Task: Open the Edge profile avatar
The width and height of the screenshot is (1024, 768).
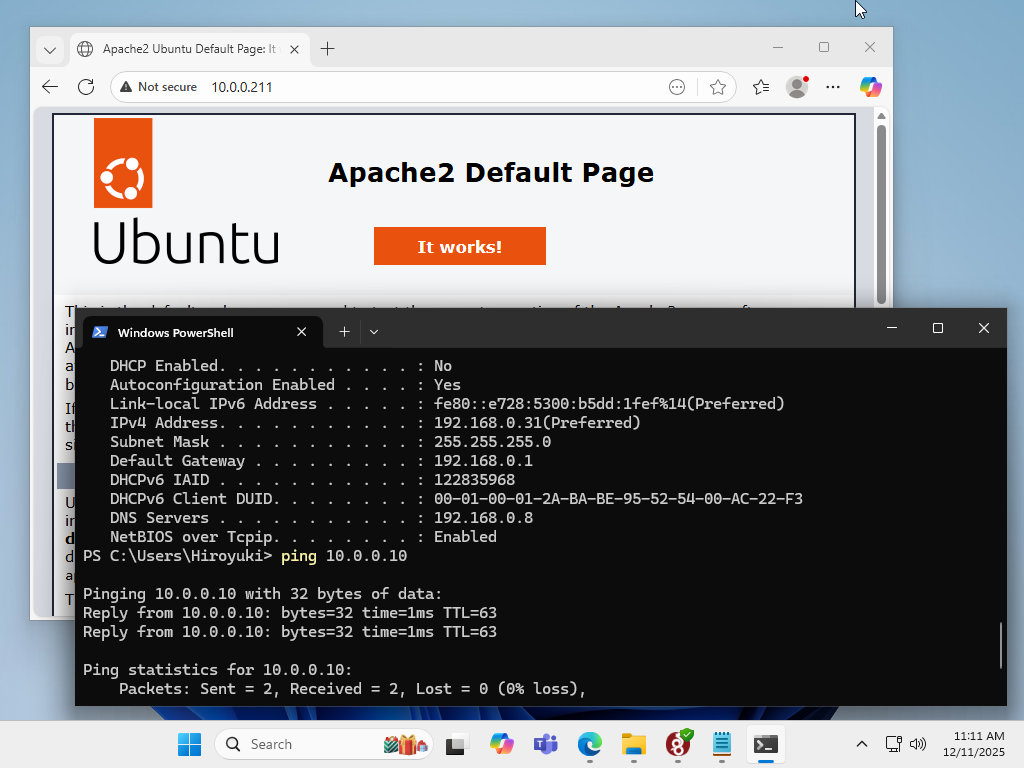Action: point(797,87)
